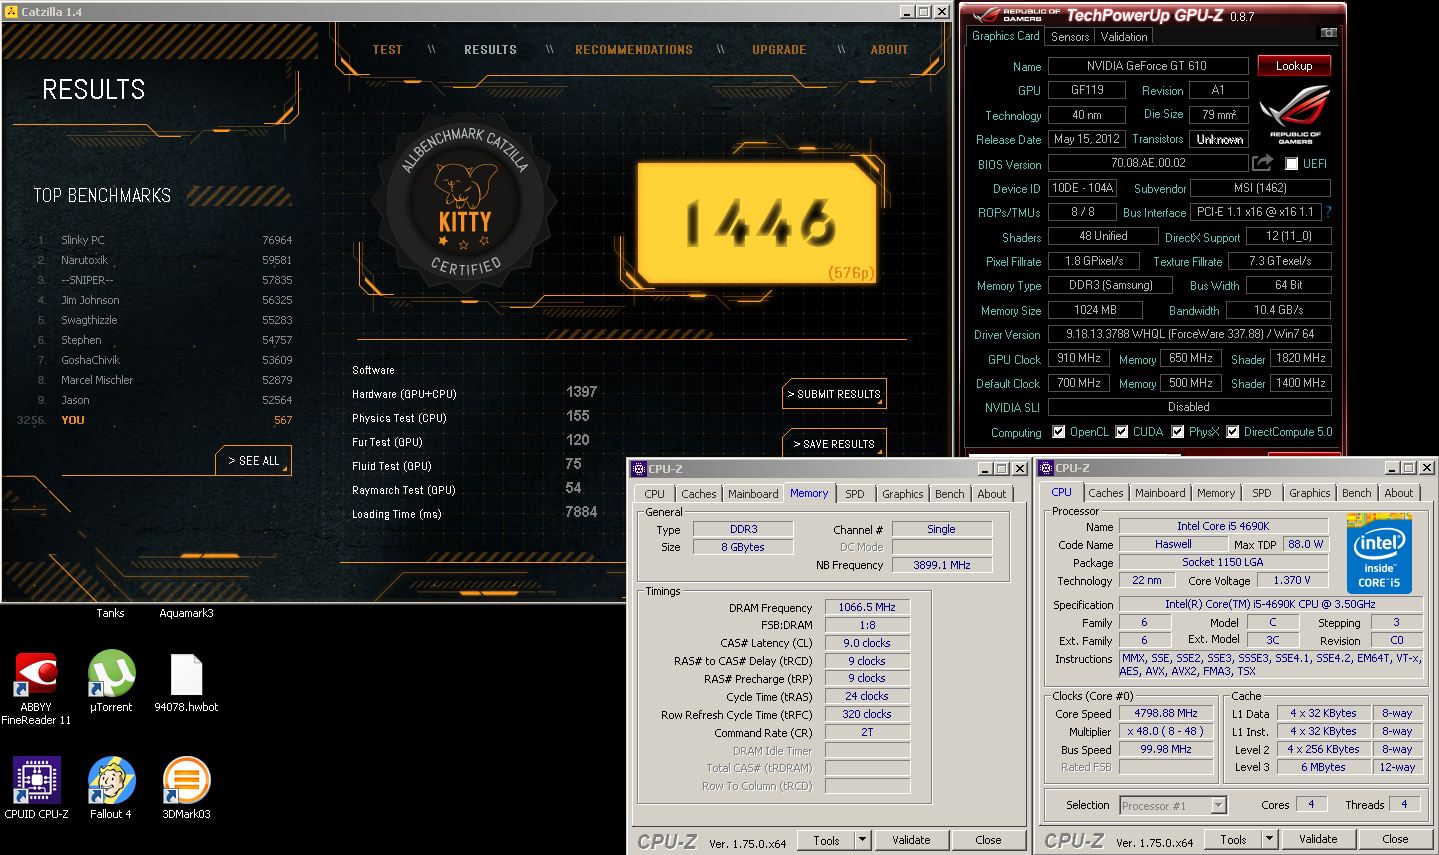The height and width of the screenshot is (855, 1439).
Task: Switch to Sensors tab in GPU-Z
Action: (x=1070, y=36)
